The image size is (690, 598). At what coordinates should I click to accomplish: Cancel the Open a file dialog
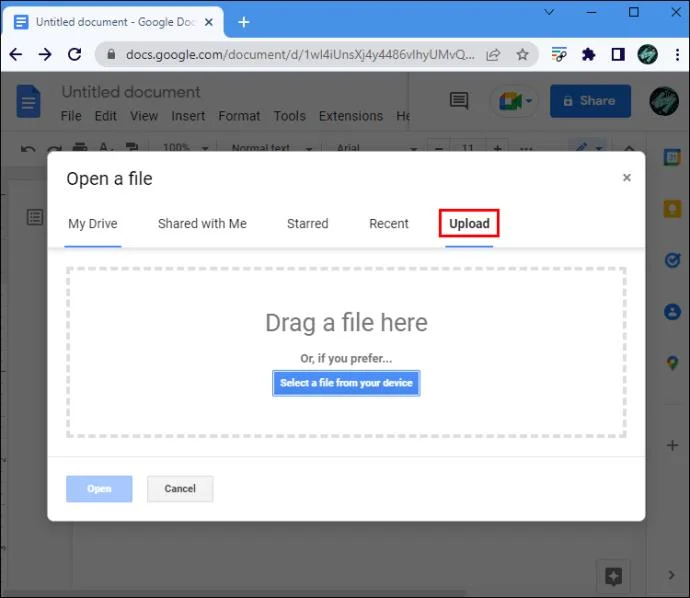(180, 489)
